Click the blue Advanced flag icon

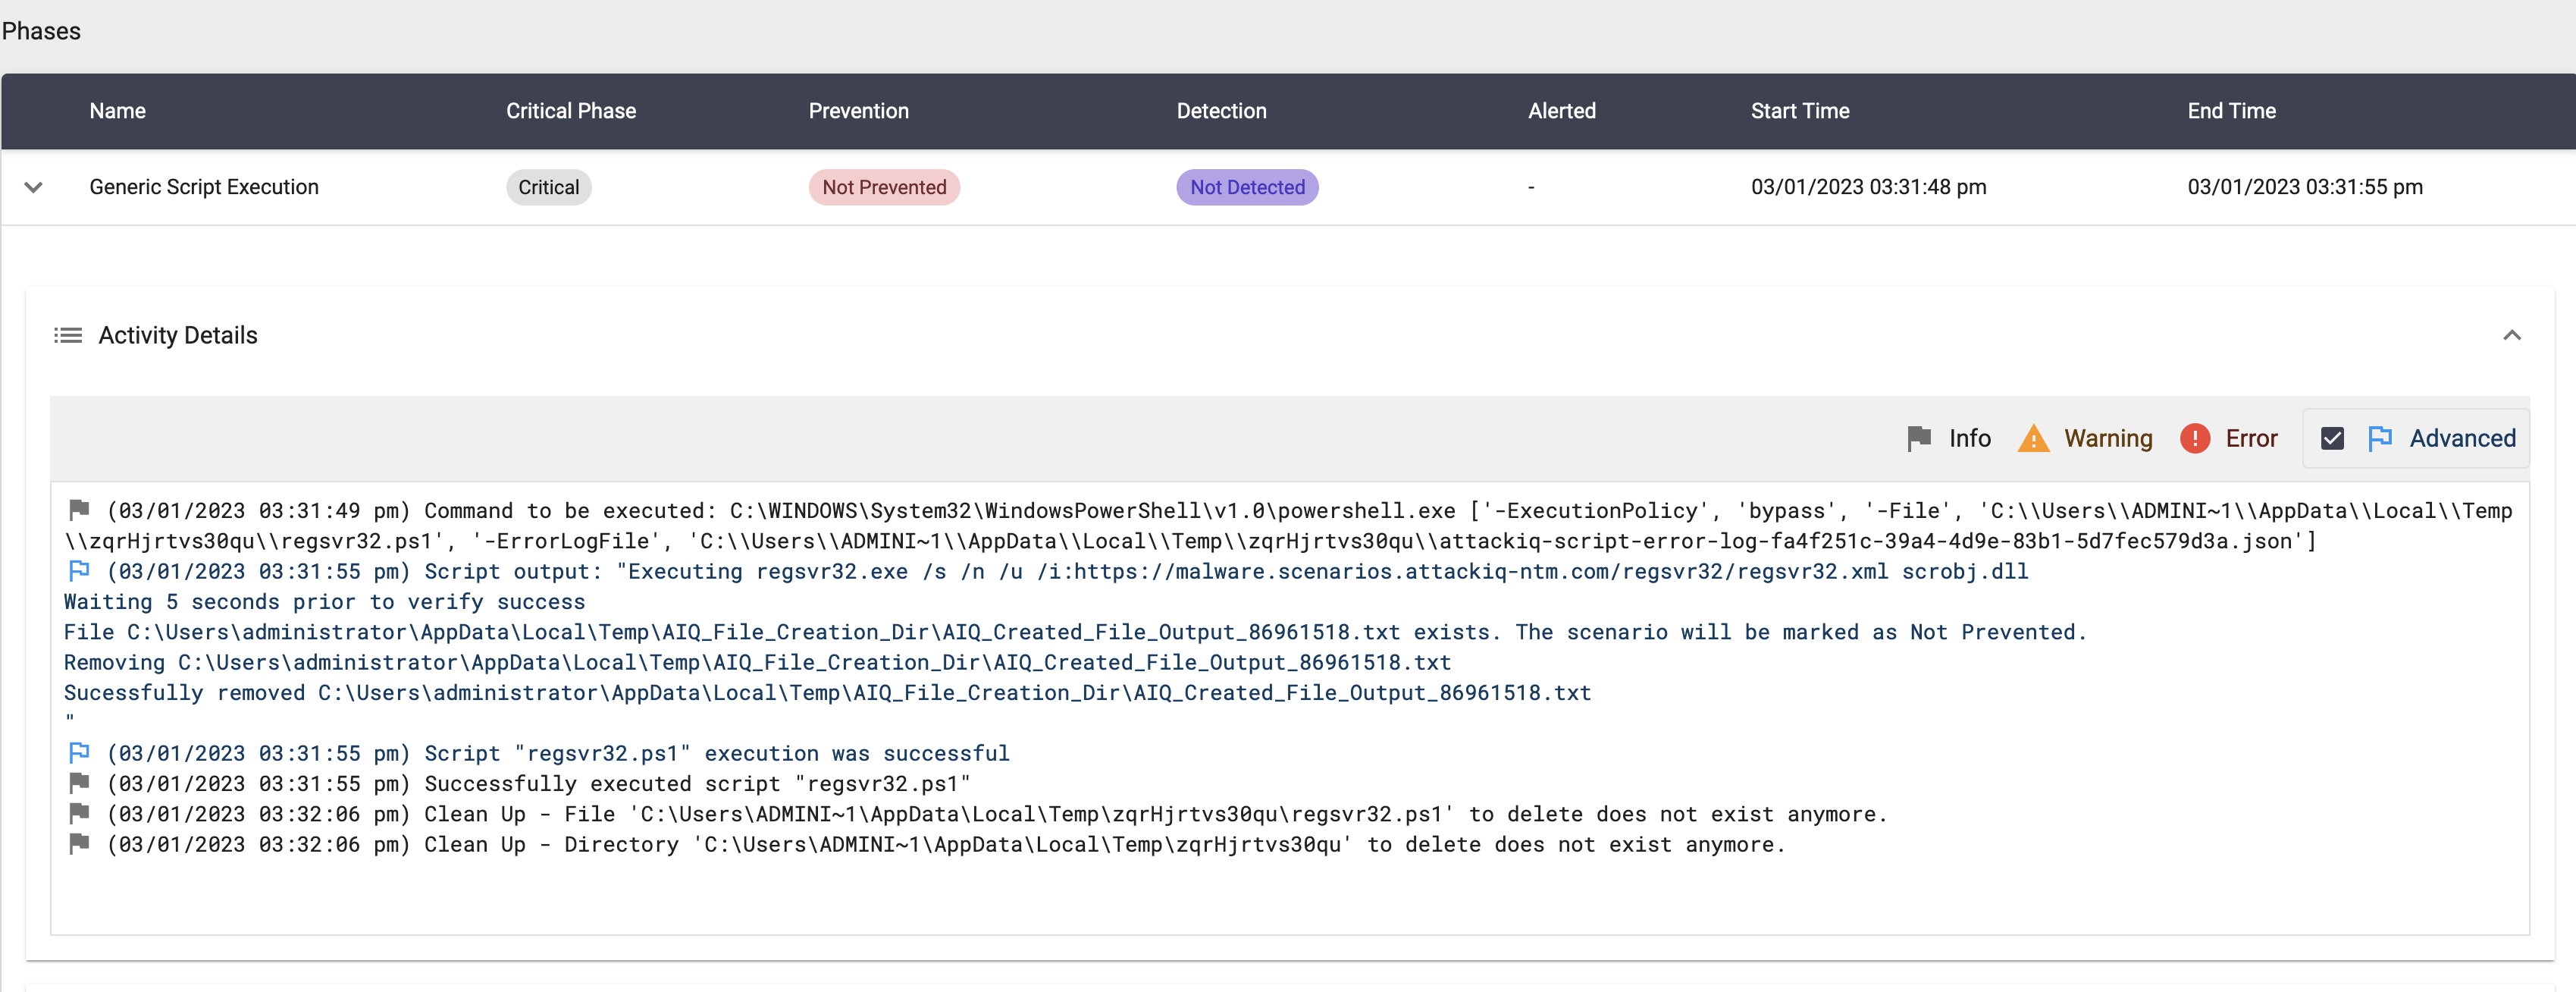pyautogui.click(x=2379, y=438)
